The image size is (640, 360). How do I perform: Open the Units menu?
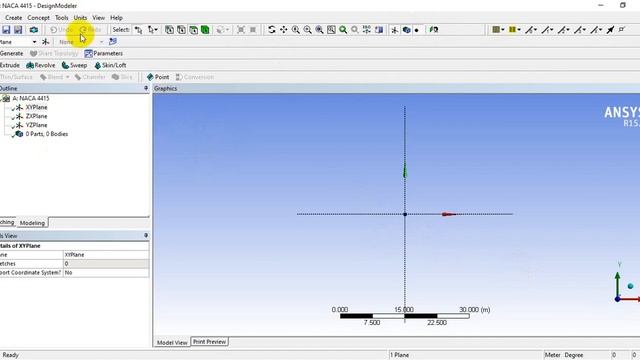(x=80, y=18)
